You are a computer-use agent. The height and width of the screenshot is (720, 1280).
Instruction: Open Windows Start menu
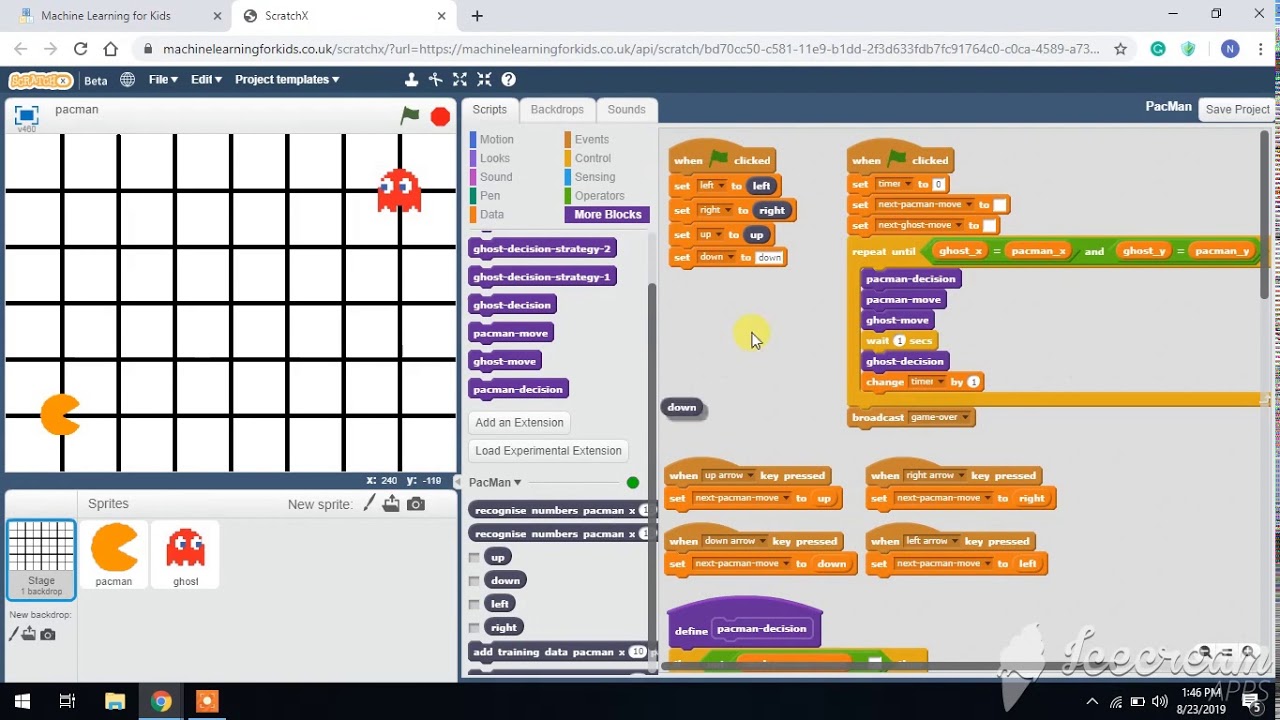(x=22, y=701)
